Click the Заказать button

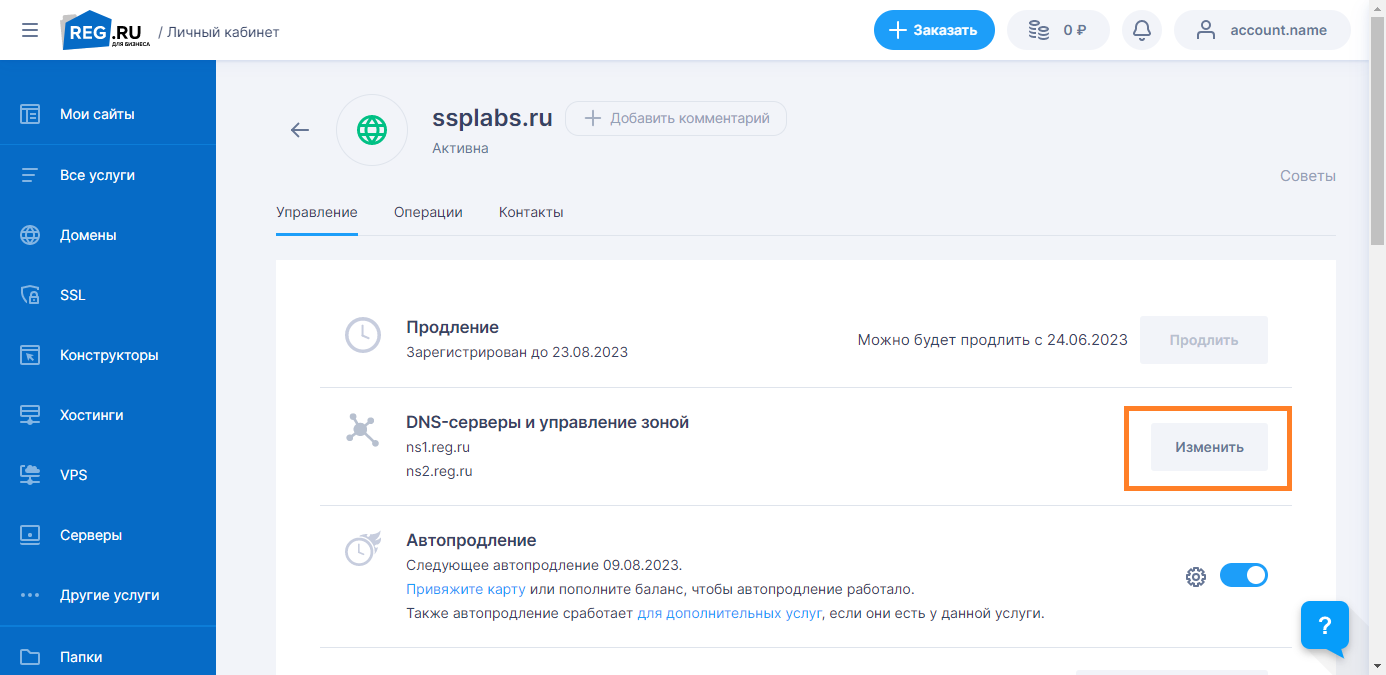[934, 30]
